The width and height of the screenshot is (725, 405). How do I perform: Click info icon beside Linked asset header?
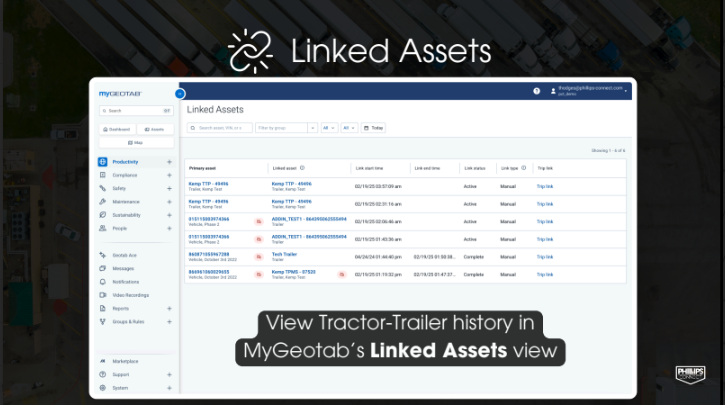tap(302, 168)
